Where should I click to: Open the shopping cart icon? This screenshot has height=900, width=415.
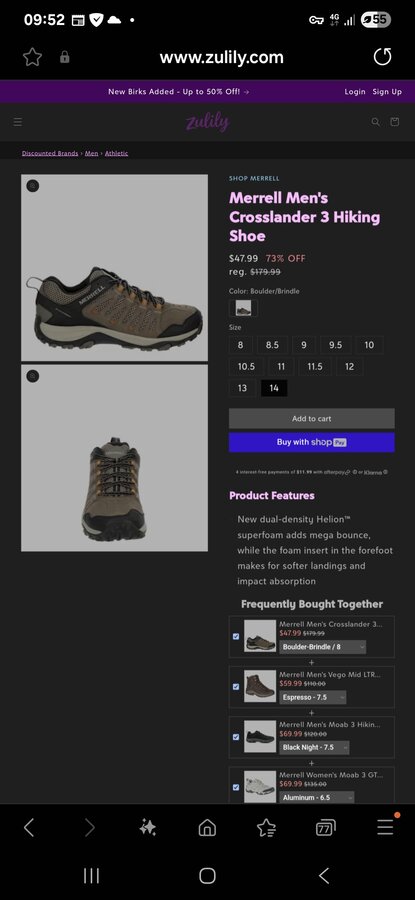tap(394, 122)
